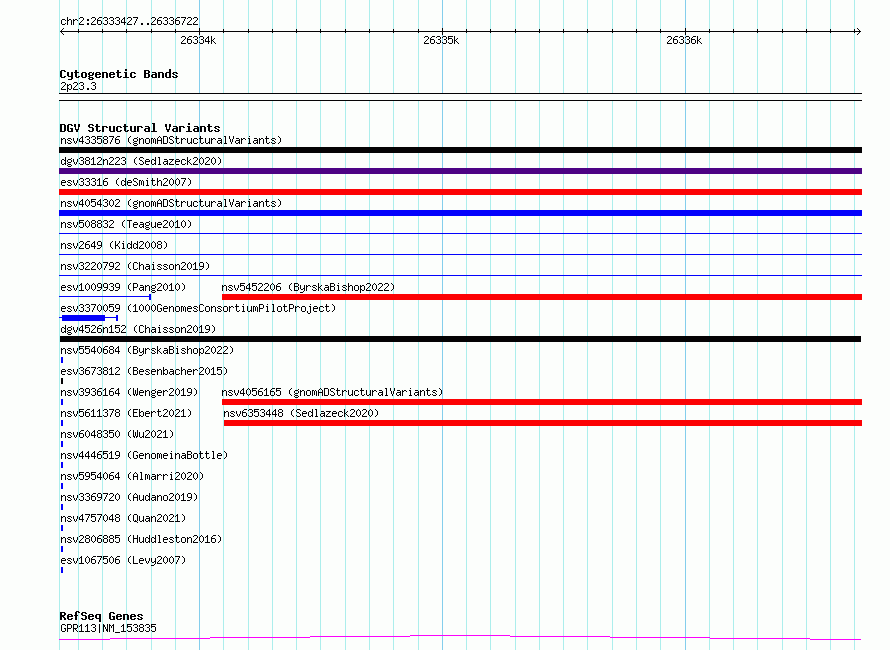Open nsv4056165 gnomAD variant label
This screenshot has height=650, width=890.
click(332, 392)
